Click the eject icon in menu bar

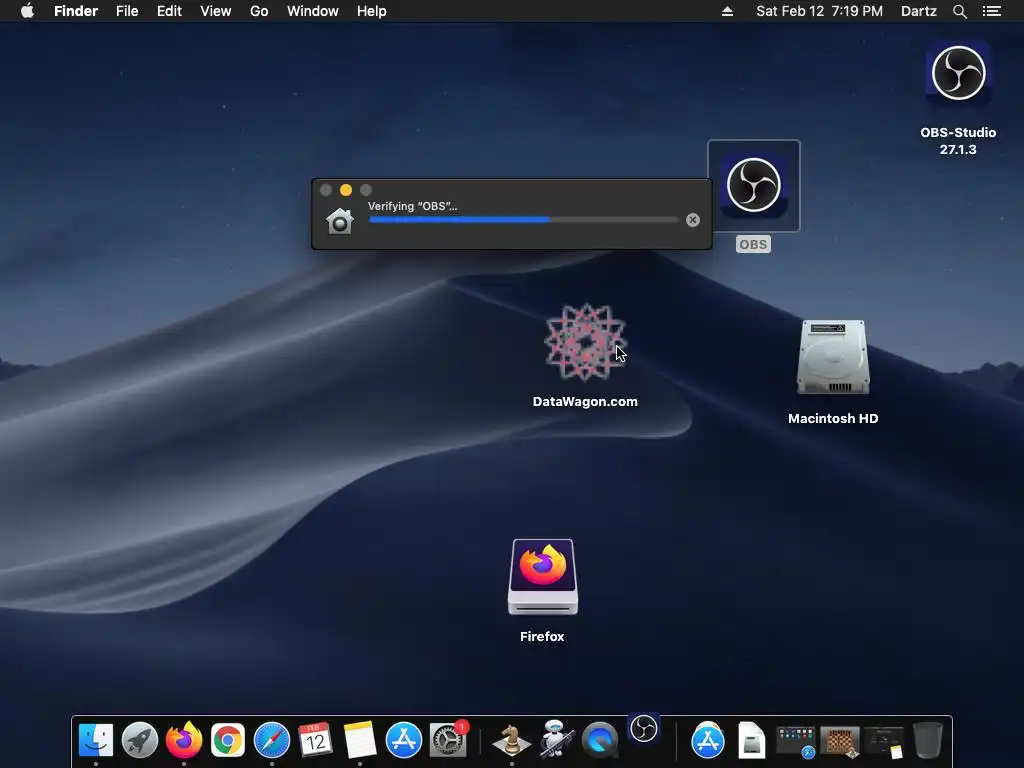pyautogui.click(x=727, y=11)
